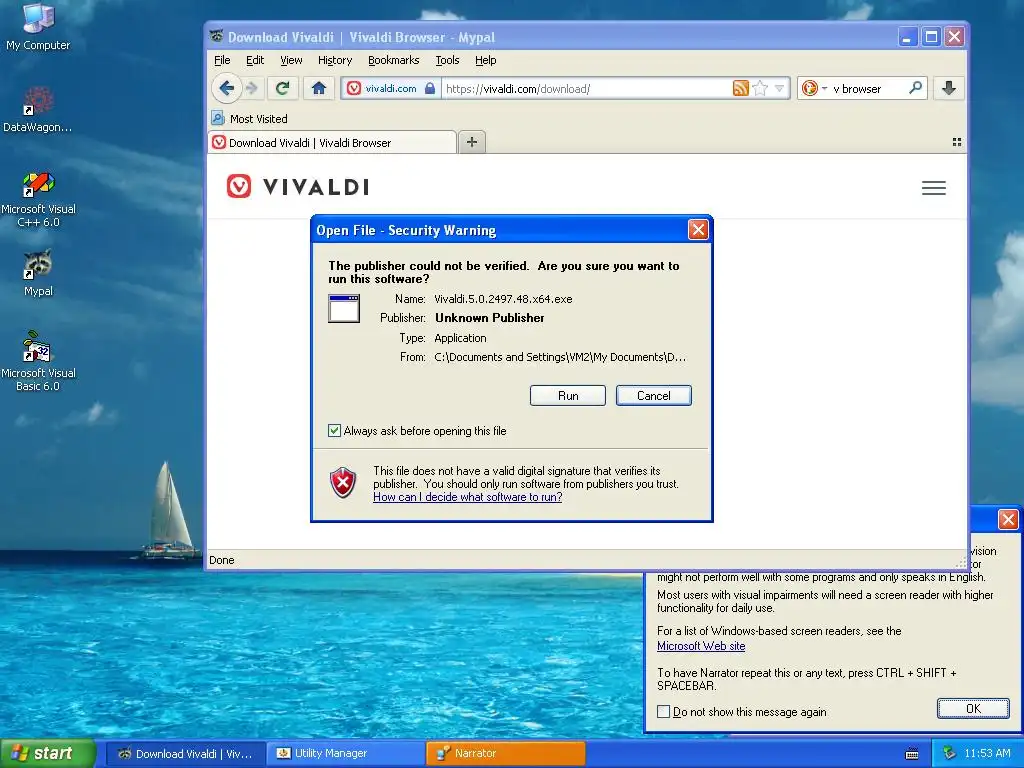Open the View menu
Image resolution: width=1024 pixels, height=768 pixels.
[291, 60]
